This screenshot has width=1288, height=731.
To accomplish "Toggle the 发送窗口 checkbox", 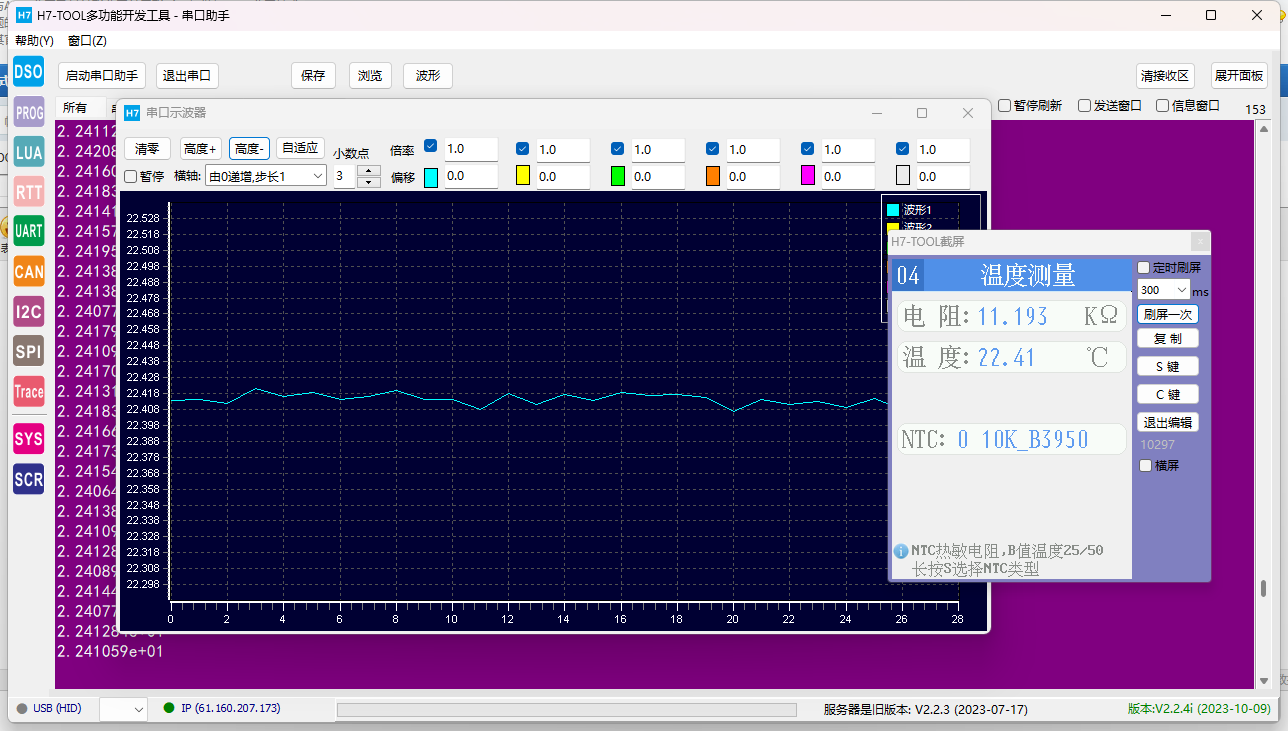I will (x=1084, y=105).
